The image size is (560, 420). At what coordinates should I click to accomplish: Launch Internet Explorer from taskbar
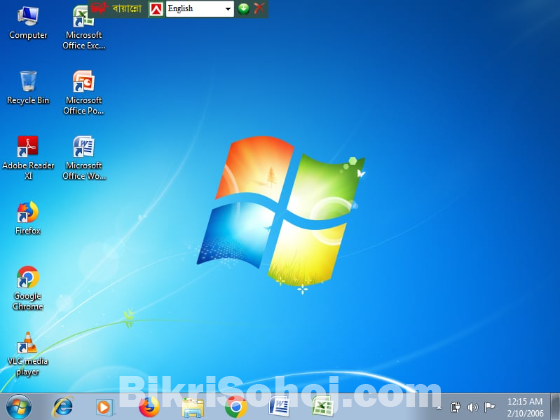click(x=62, y=407)
